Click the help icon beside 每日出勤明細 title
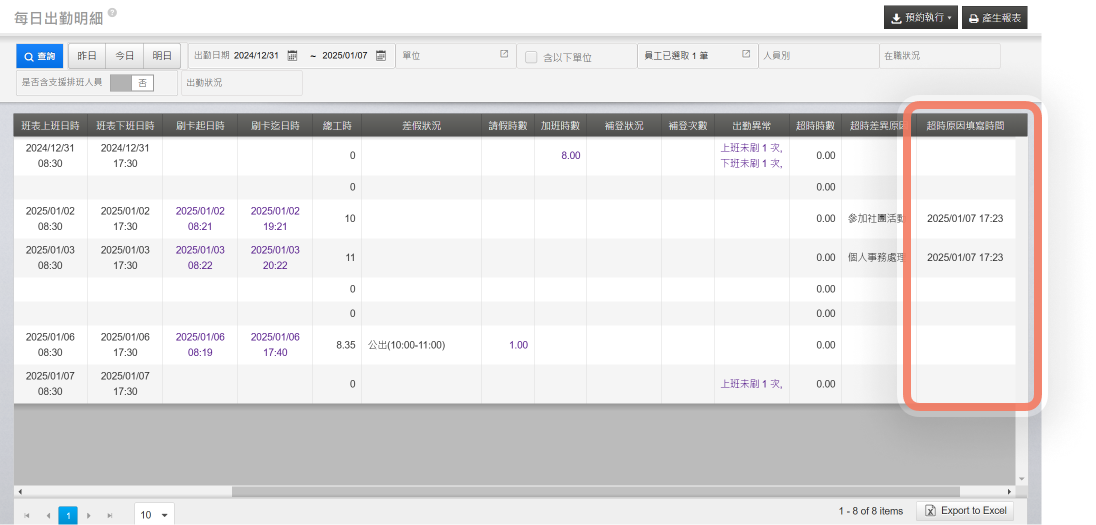 click(112, 13)
